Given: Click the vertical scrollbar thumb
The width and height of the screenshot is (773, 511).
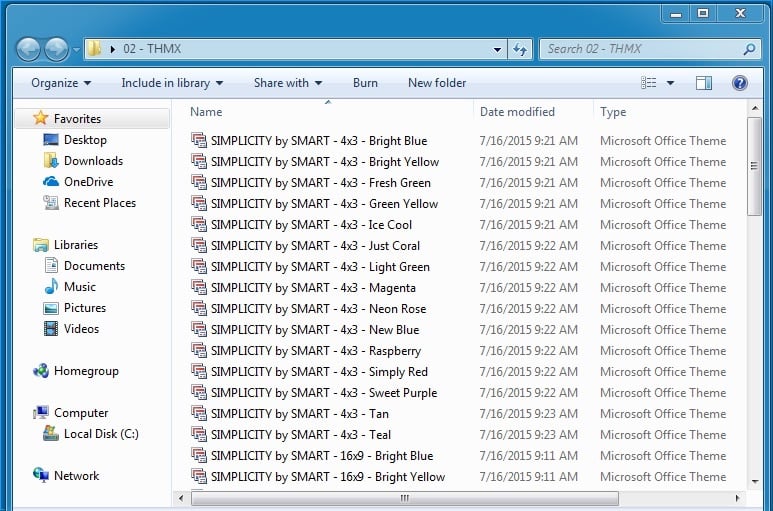Looking at the screenshot, I should coord(754,166).
